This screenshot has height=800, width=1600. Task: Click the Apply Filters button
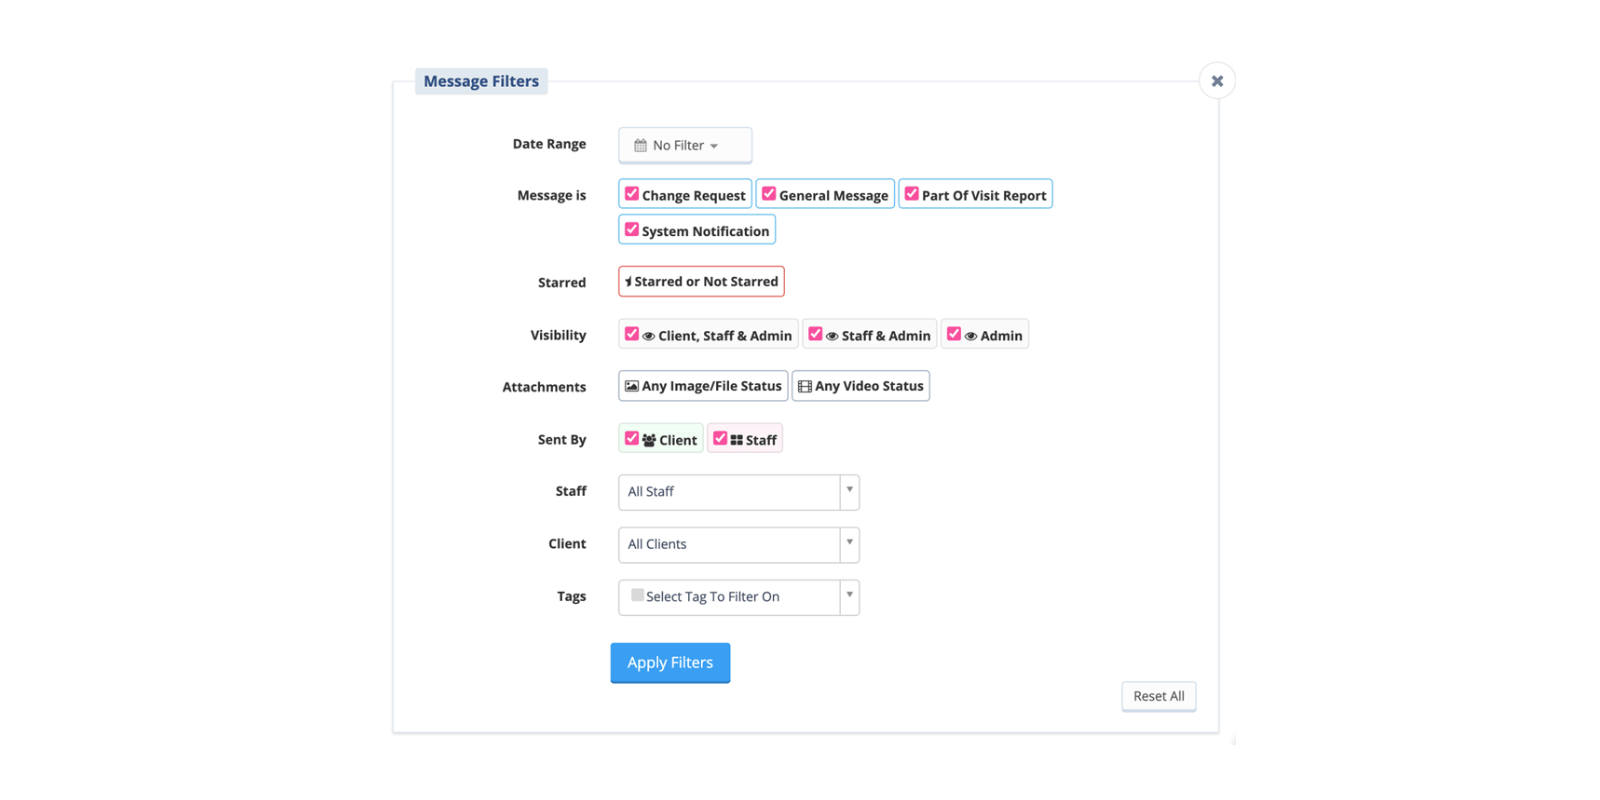670,663
